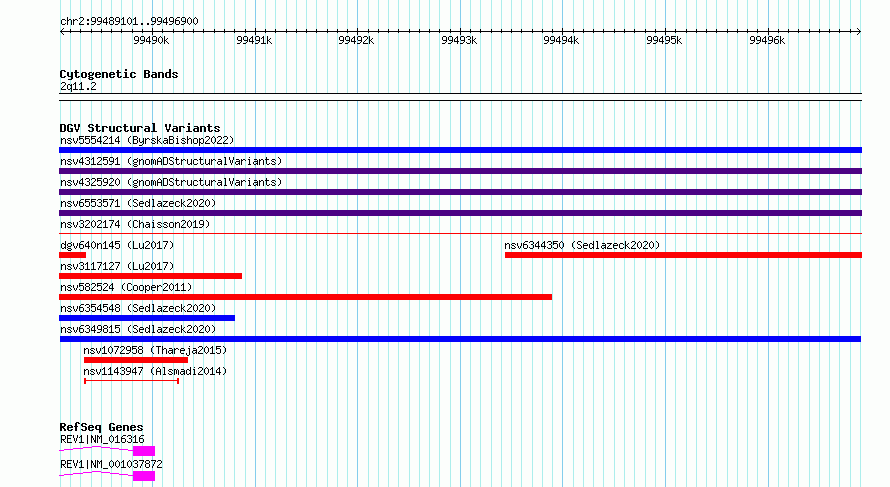Click the 2q11.2 cytogenetic band label
Screen dimensions: 890x487
coord(78,86)
